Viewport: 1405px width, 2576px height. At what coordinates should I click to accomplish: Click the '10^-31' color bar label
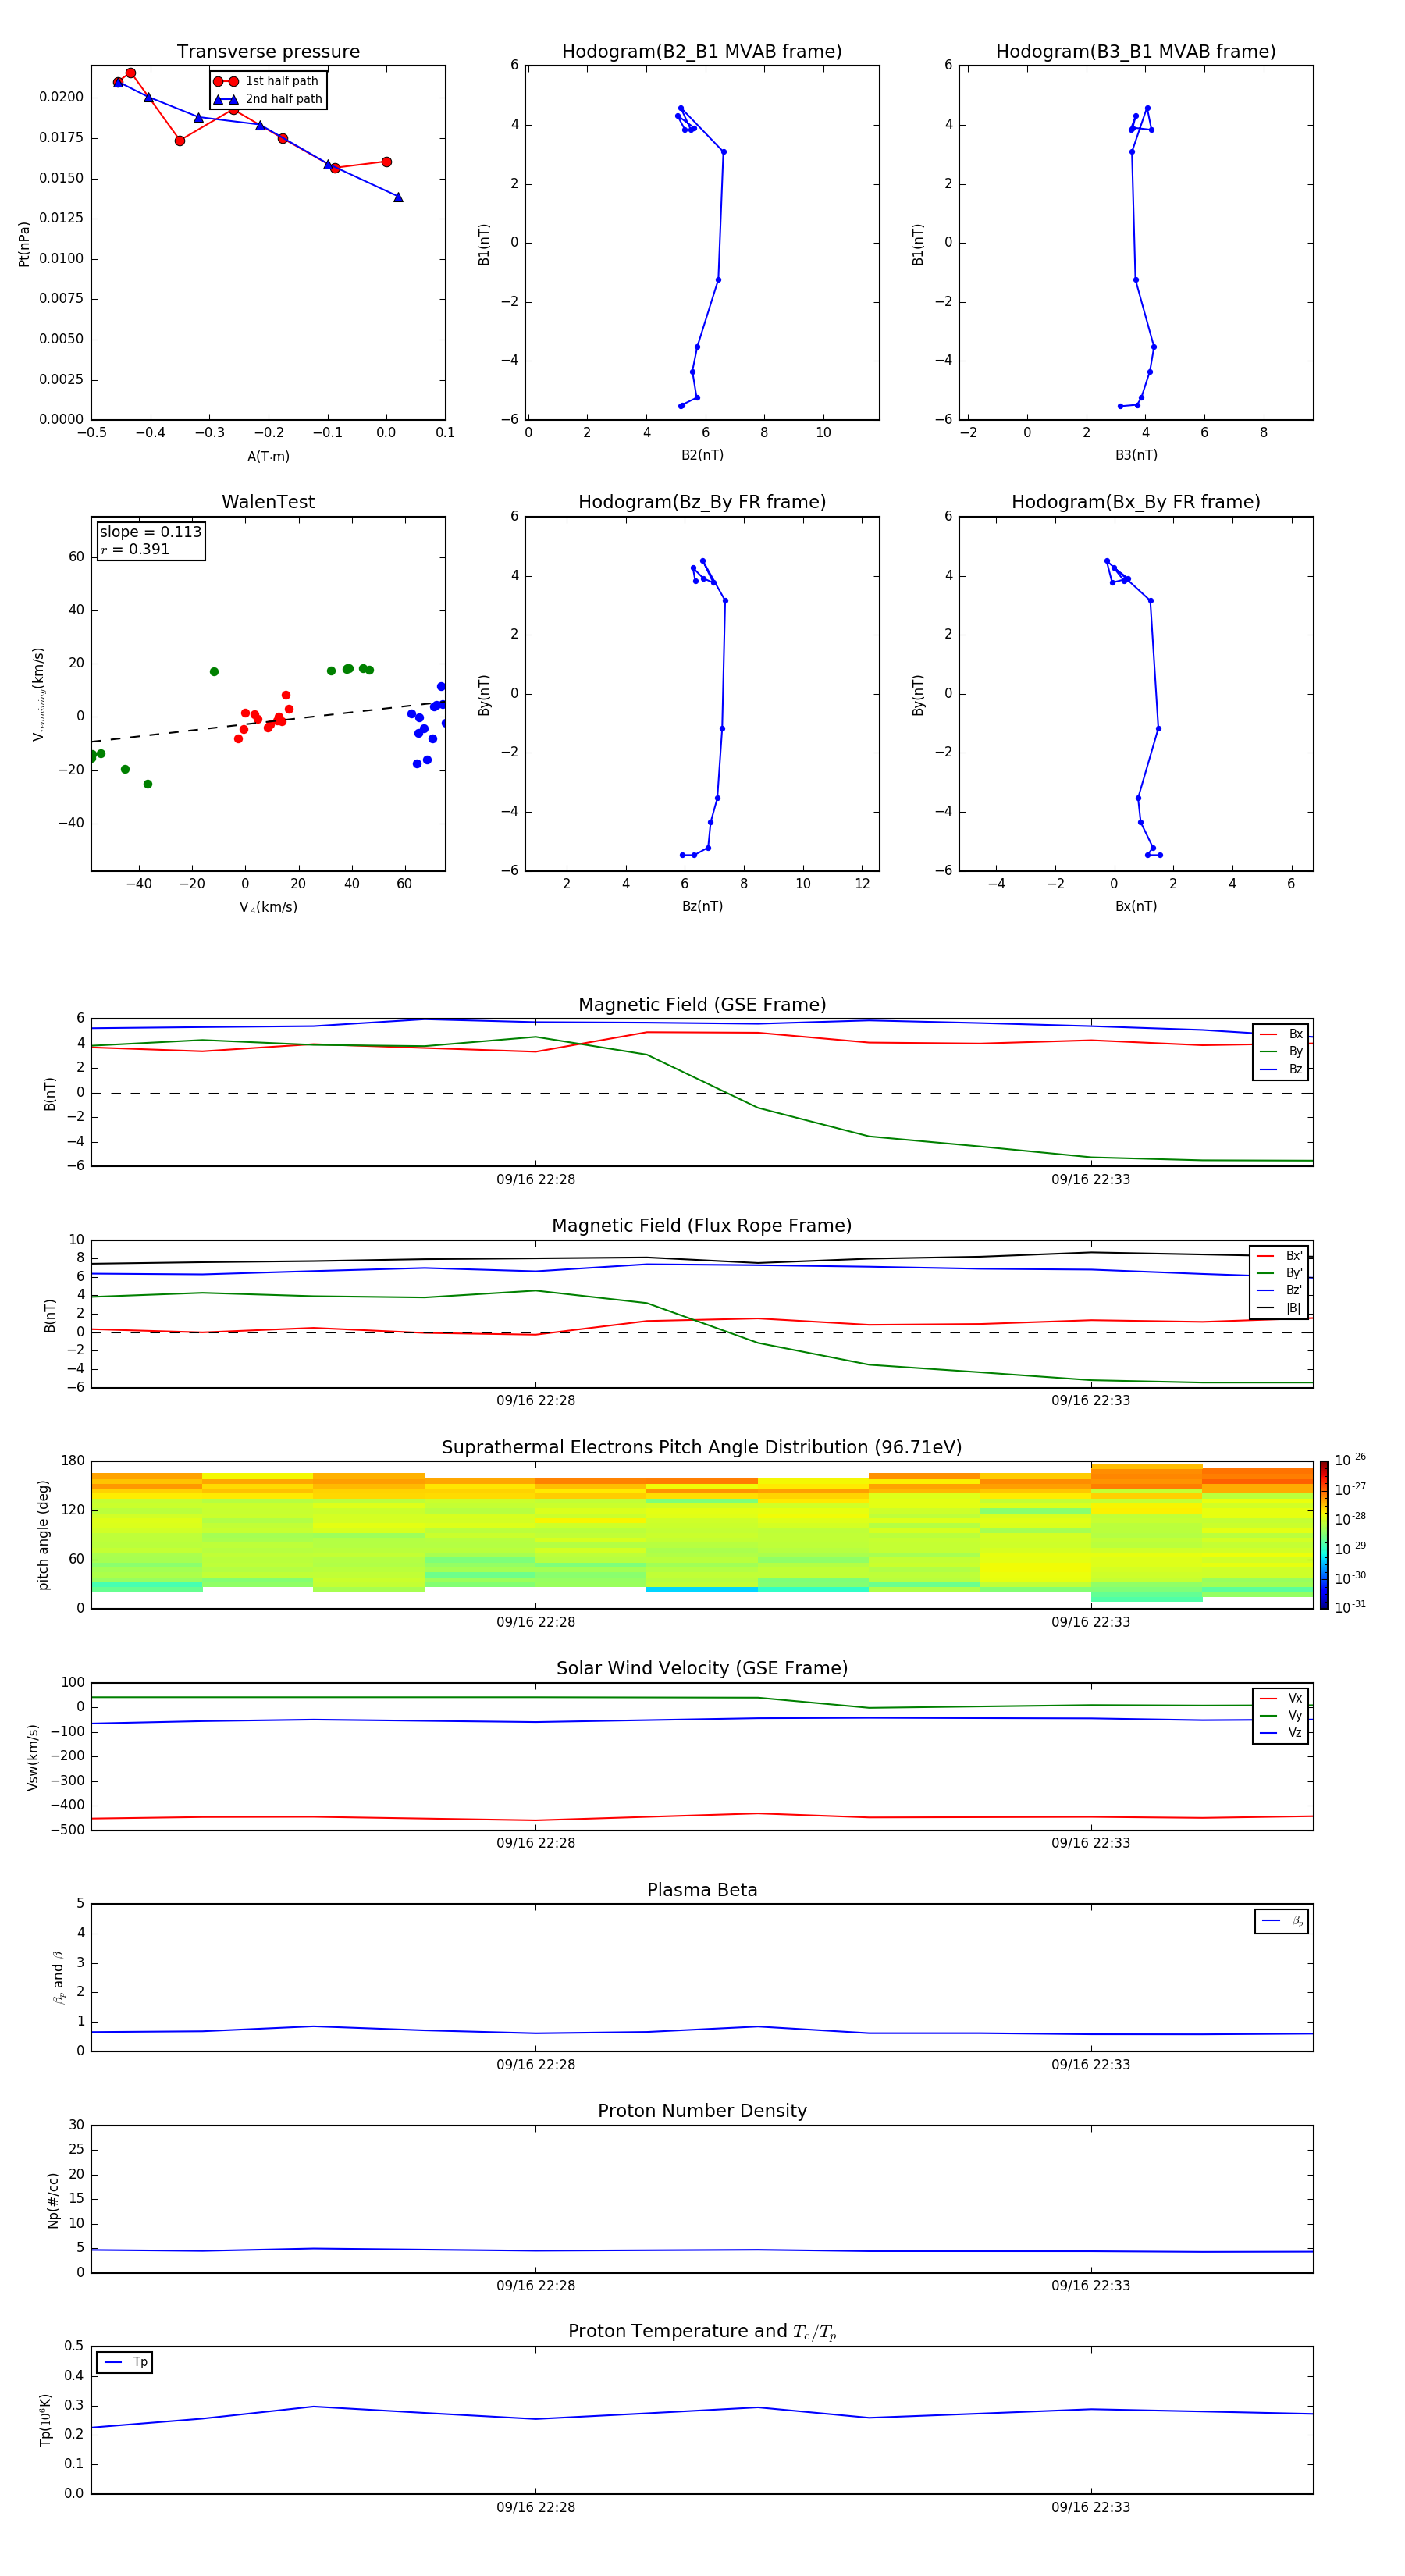1350,1607
